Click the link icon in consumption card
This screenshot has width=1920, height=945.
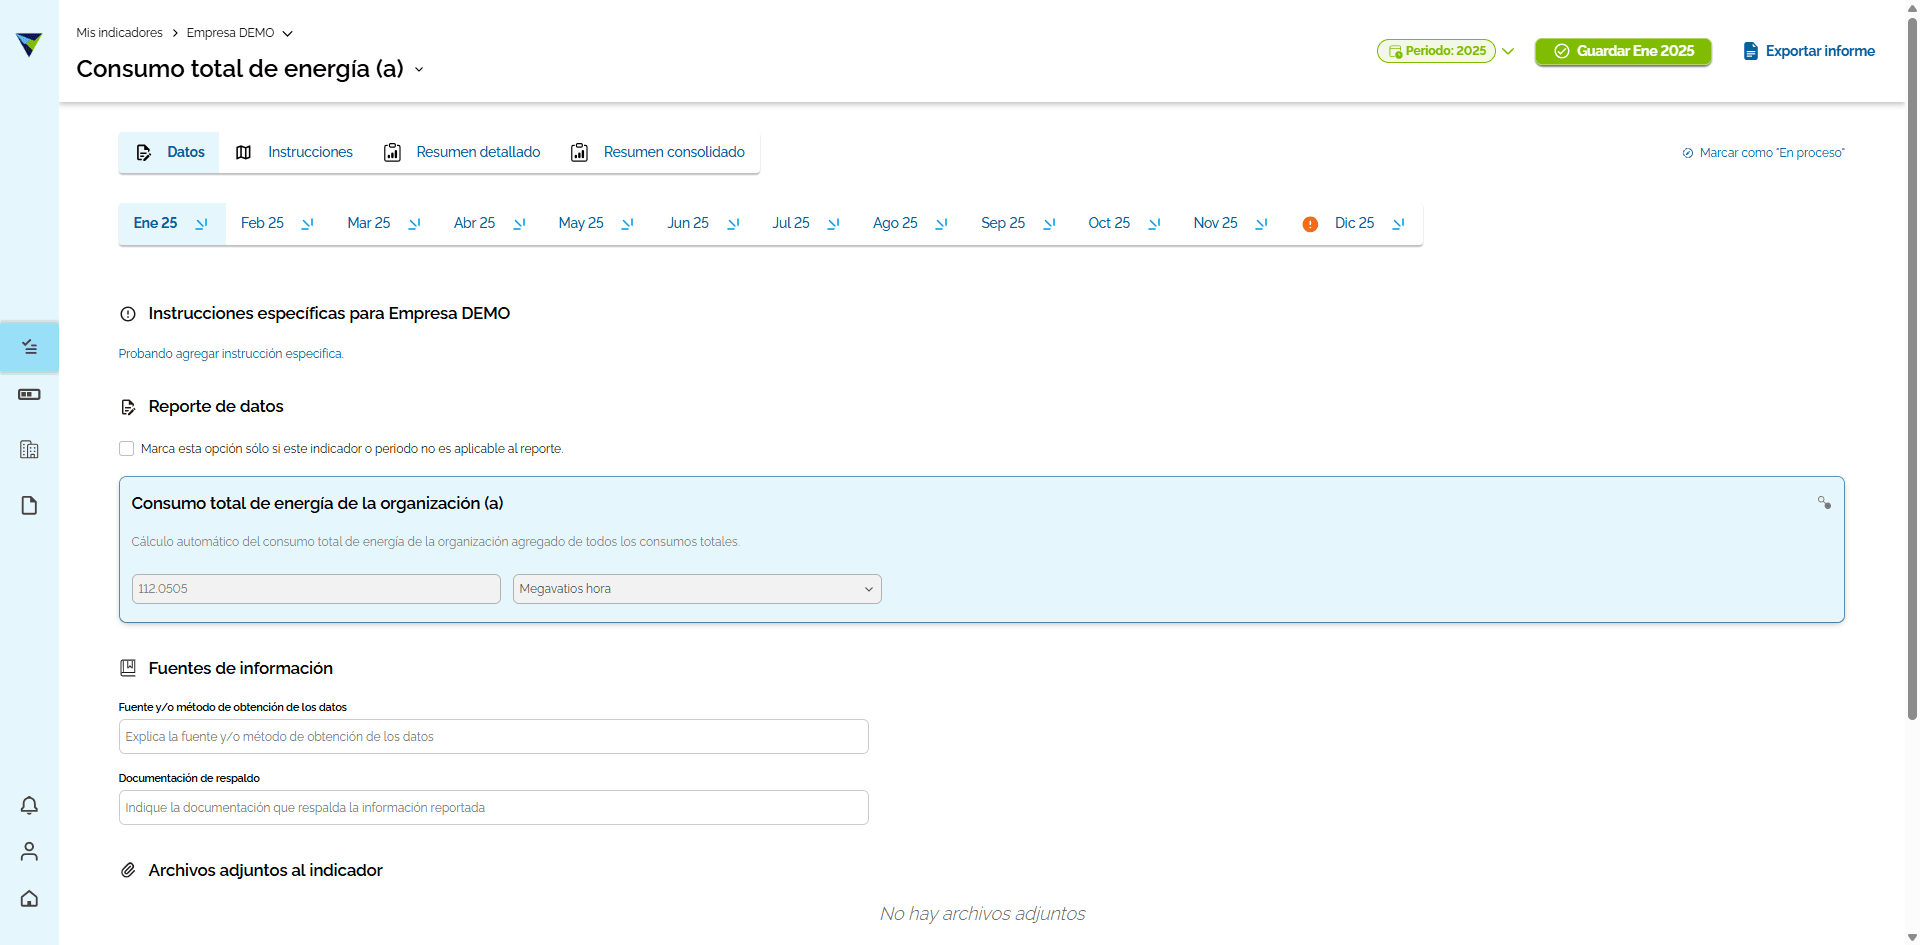point(1824,502)
